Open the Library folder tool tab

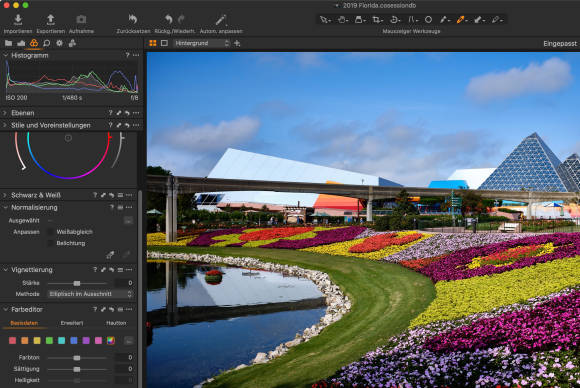[x=8, y=43]
